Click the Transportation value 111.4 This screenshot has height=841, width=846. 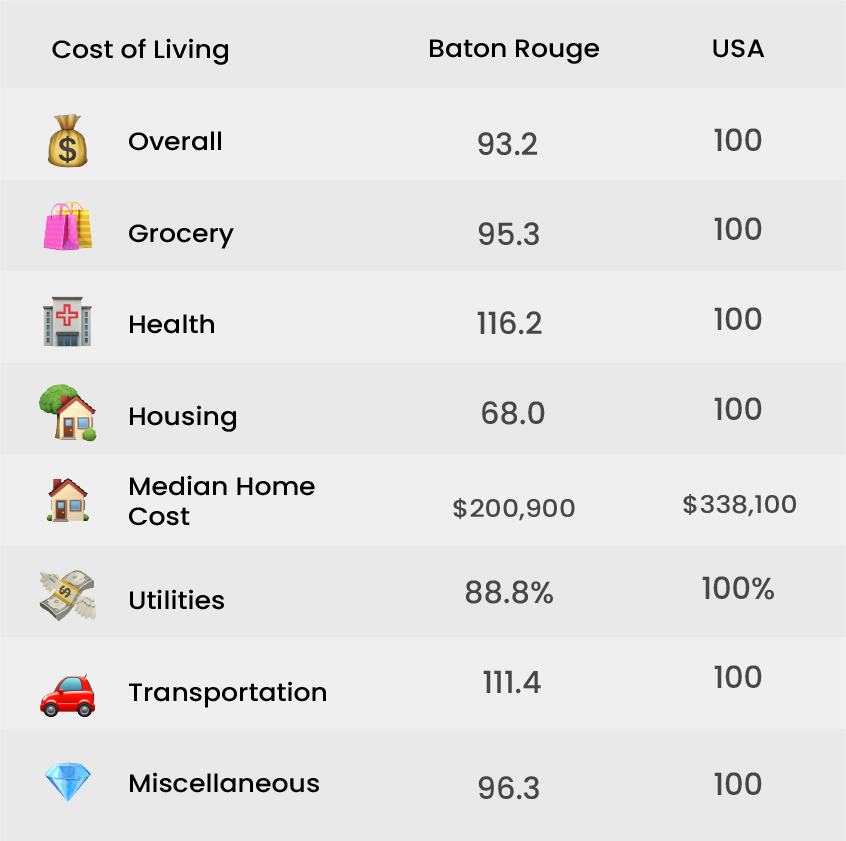(x=511, y=682)
